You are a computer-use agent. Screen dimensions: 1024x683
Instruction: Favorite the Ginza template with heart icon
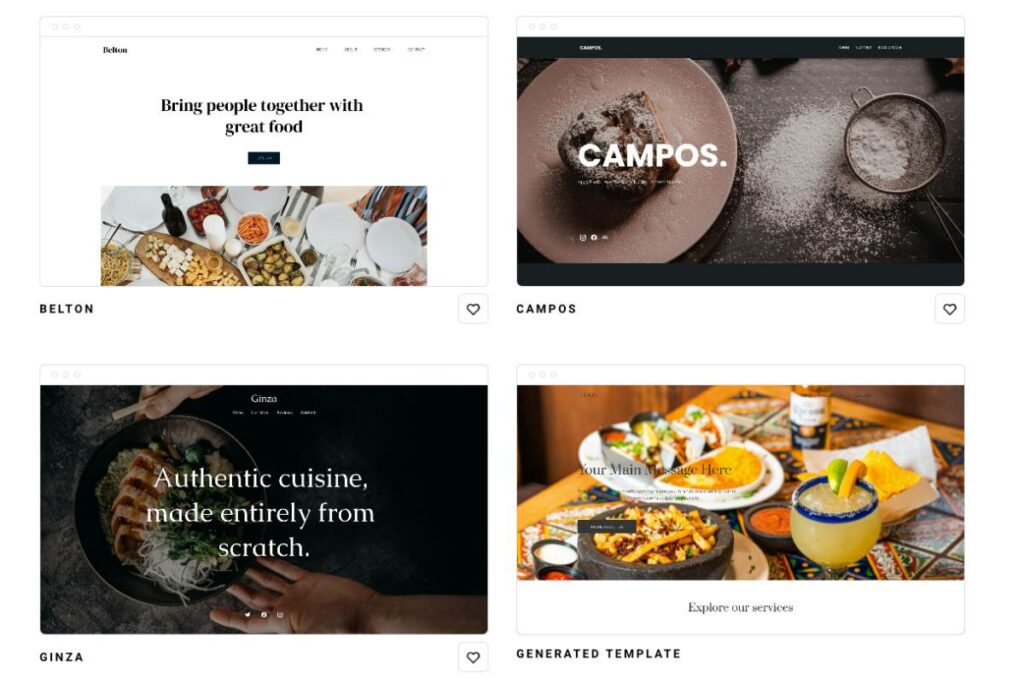coord(473,657)
